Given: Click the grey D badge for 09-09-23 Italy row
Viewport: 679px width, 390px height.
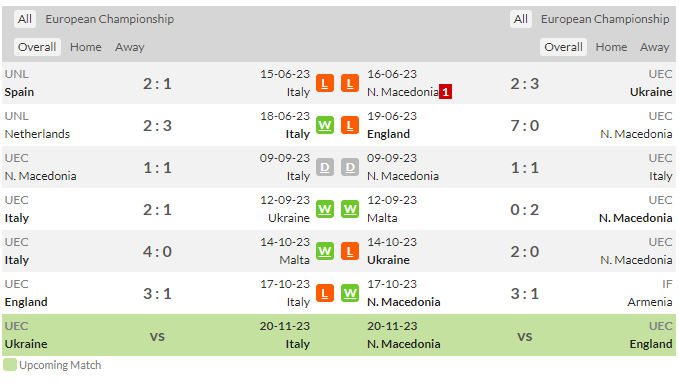Looking at the screenshot, I should coord(325,168).
